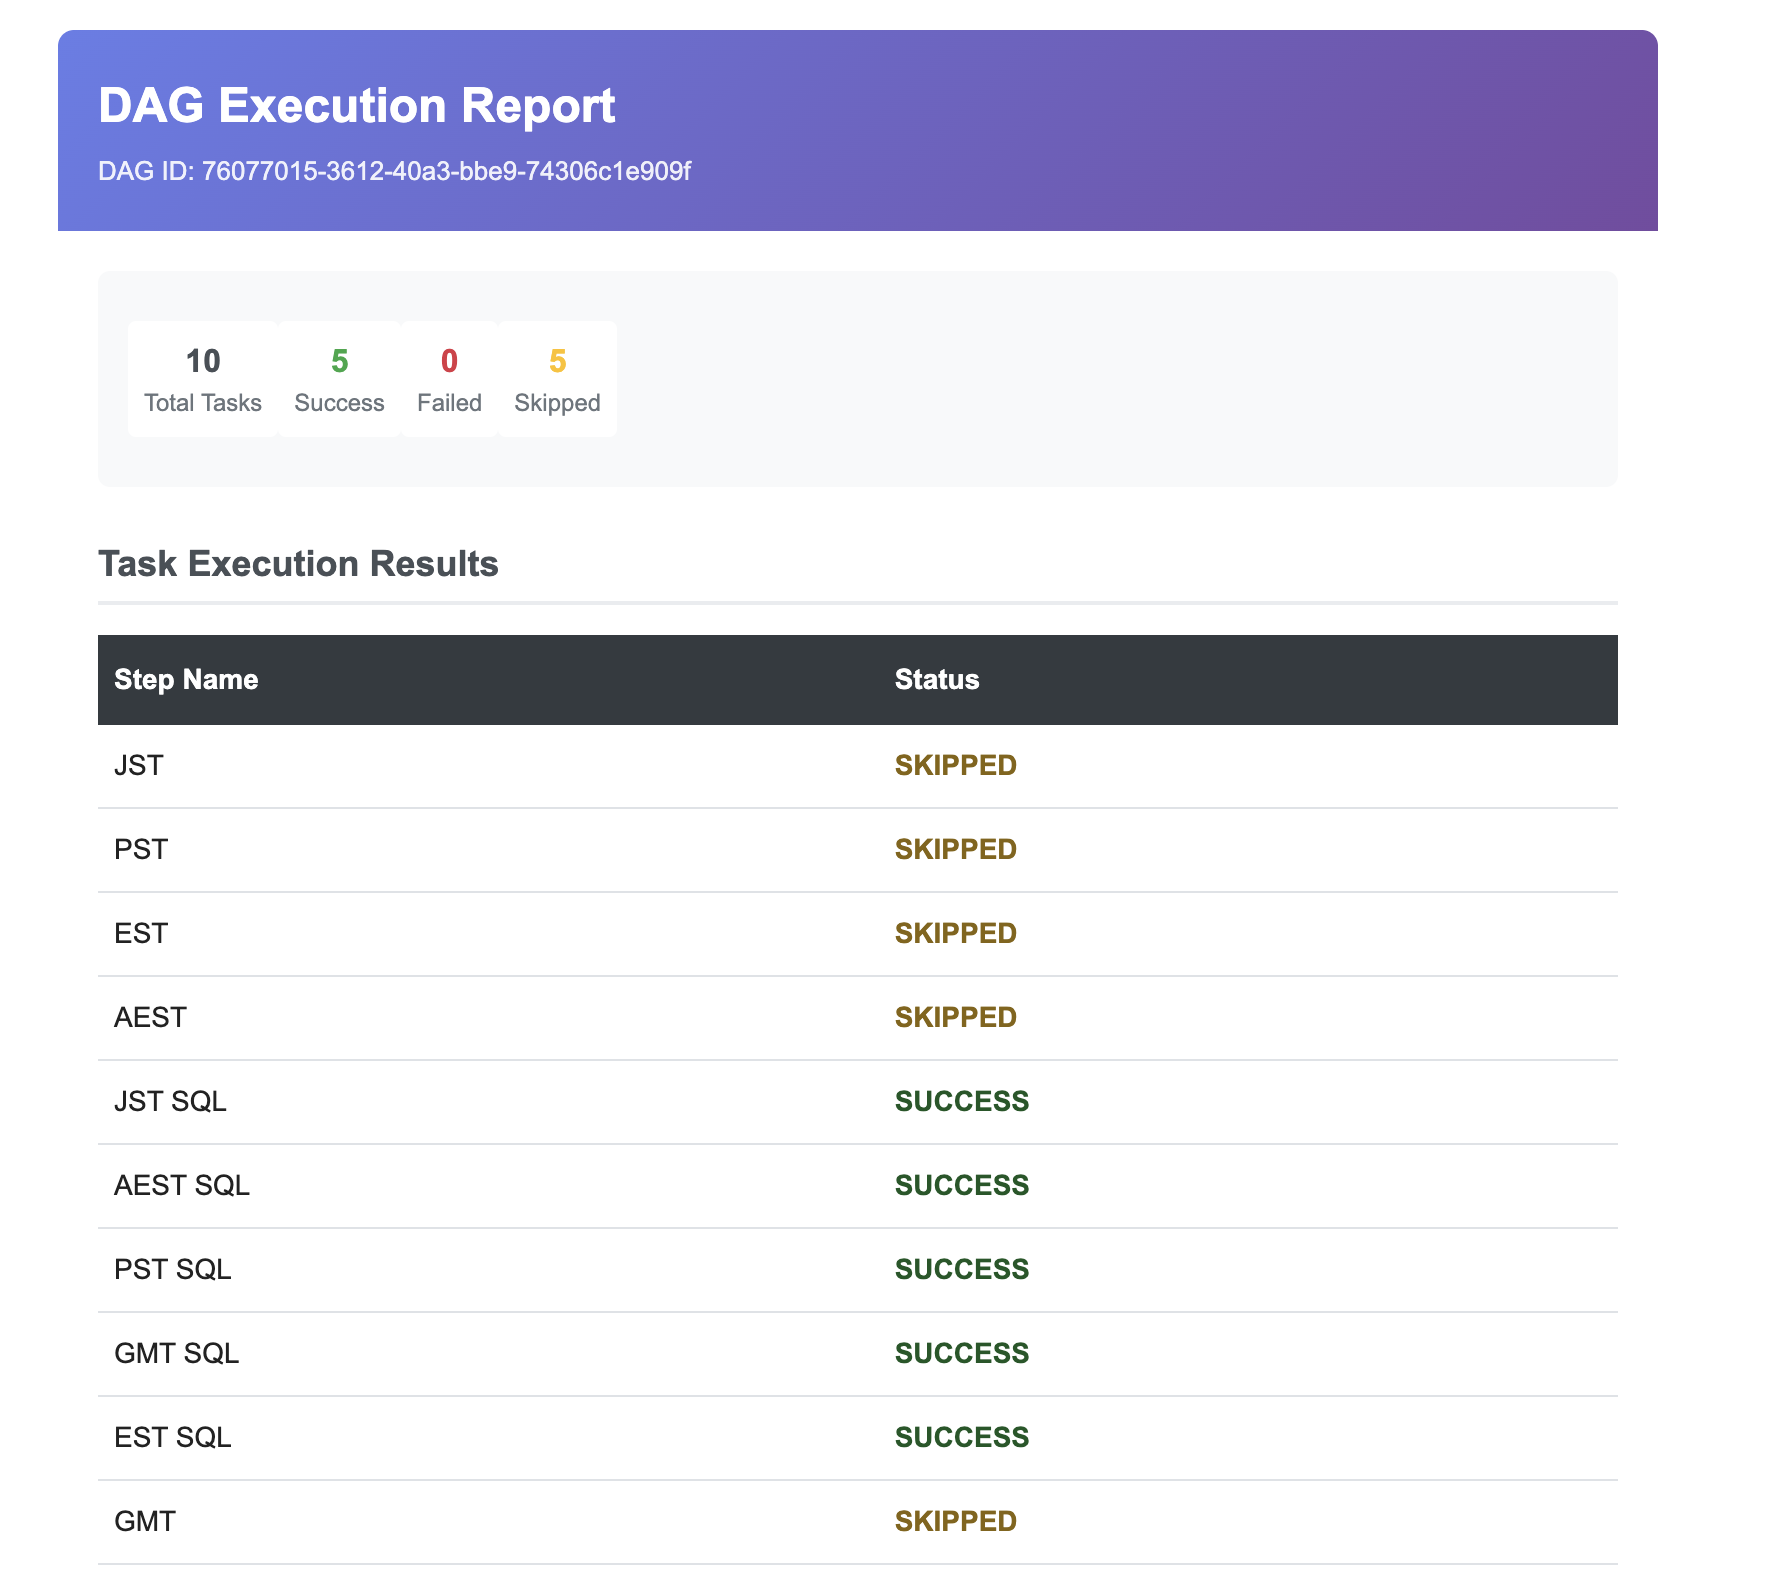1776x1594 pixels.
Task: Select the EST SQL step name
Action: point(173,1438)
